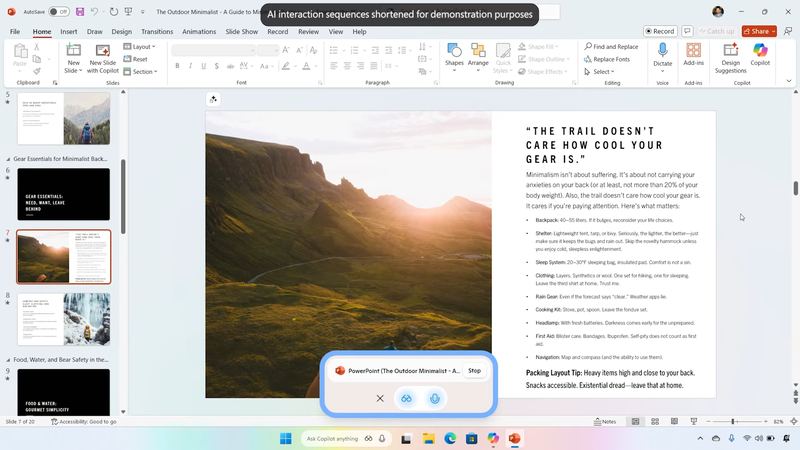The height and width of the screenshot is (450, 800).
Task: Open Microsoft Edge from taskbar
Action: [450, 438]
